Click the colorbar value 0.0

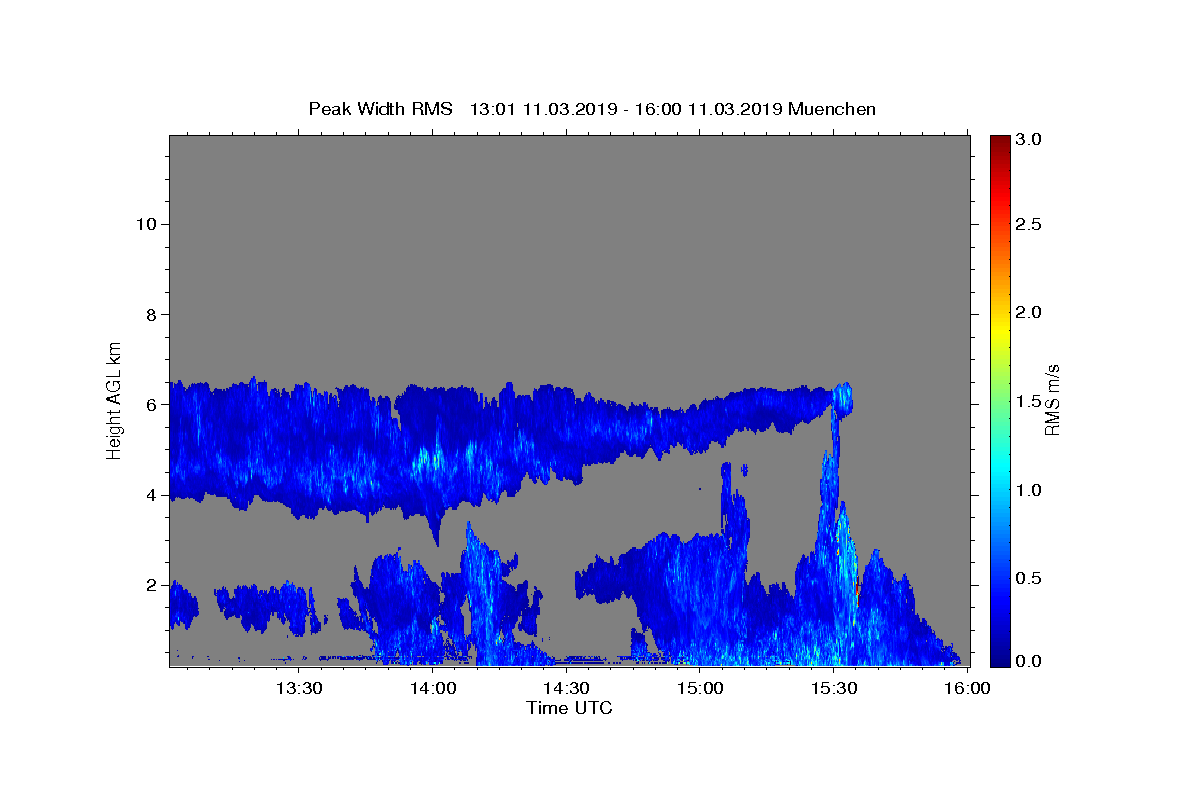pyautogui.click(x=1030, y=661)
